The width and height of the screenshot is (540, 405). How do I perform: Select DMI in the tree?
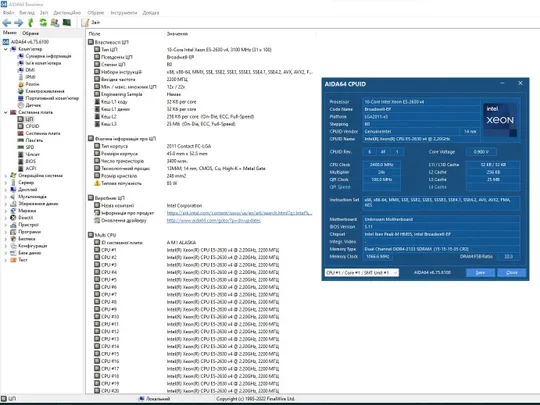point(30,70)
